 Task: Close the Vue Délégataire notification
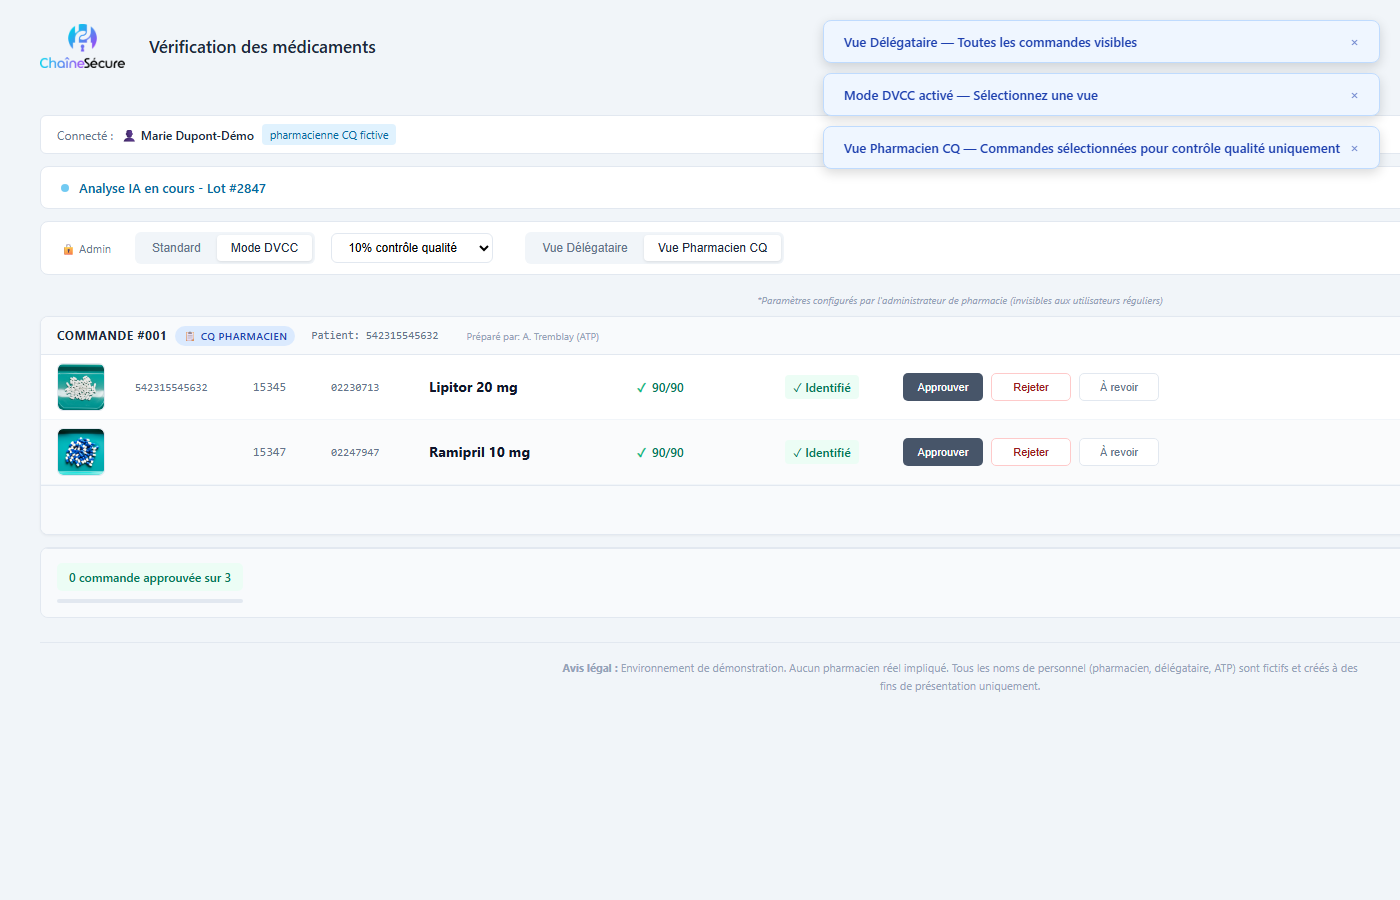tap(1354, 43)
